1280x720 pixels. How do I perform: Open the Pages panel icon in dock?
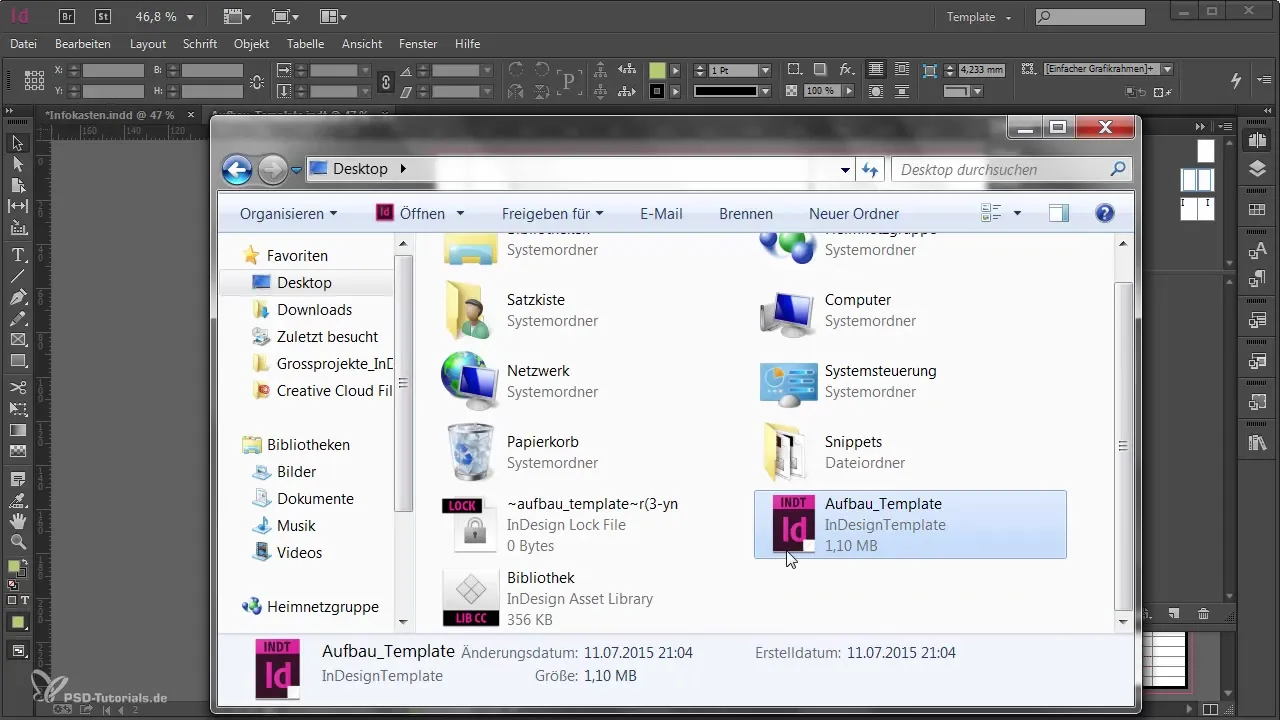[x=1257, y=139]
